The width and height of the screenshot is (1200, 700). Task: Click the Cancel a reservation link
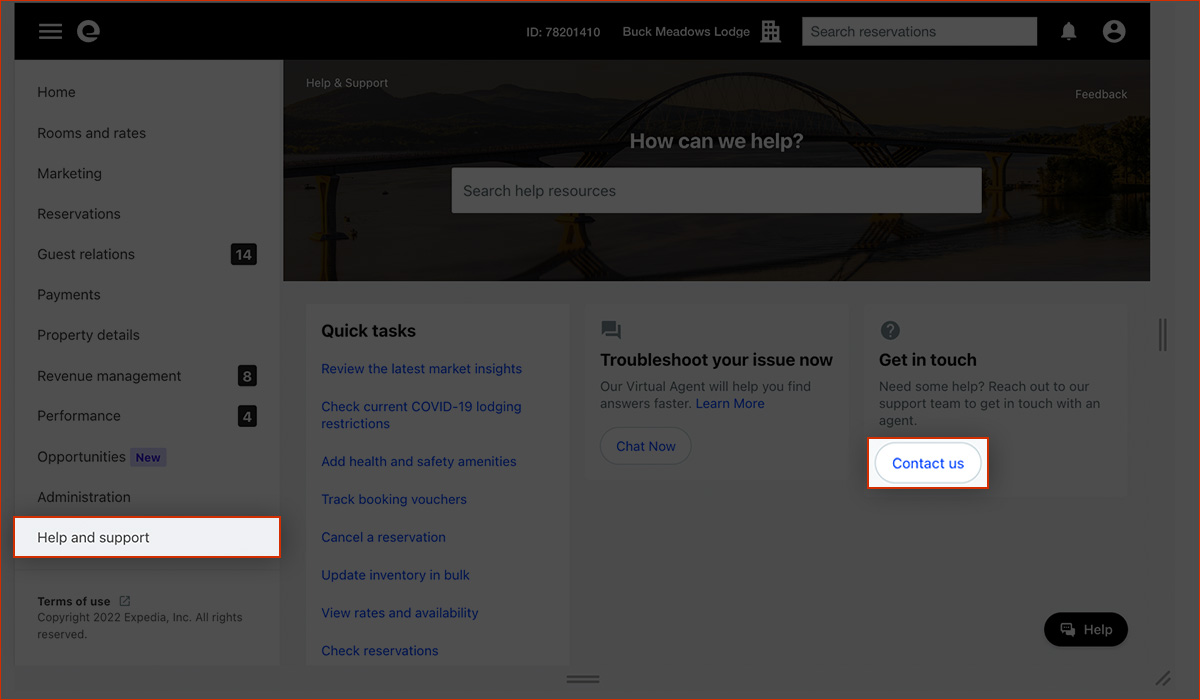coord(383,537)
